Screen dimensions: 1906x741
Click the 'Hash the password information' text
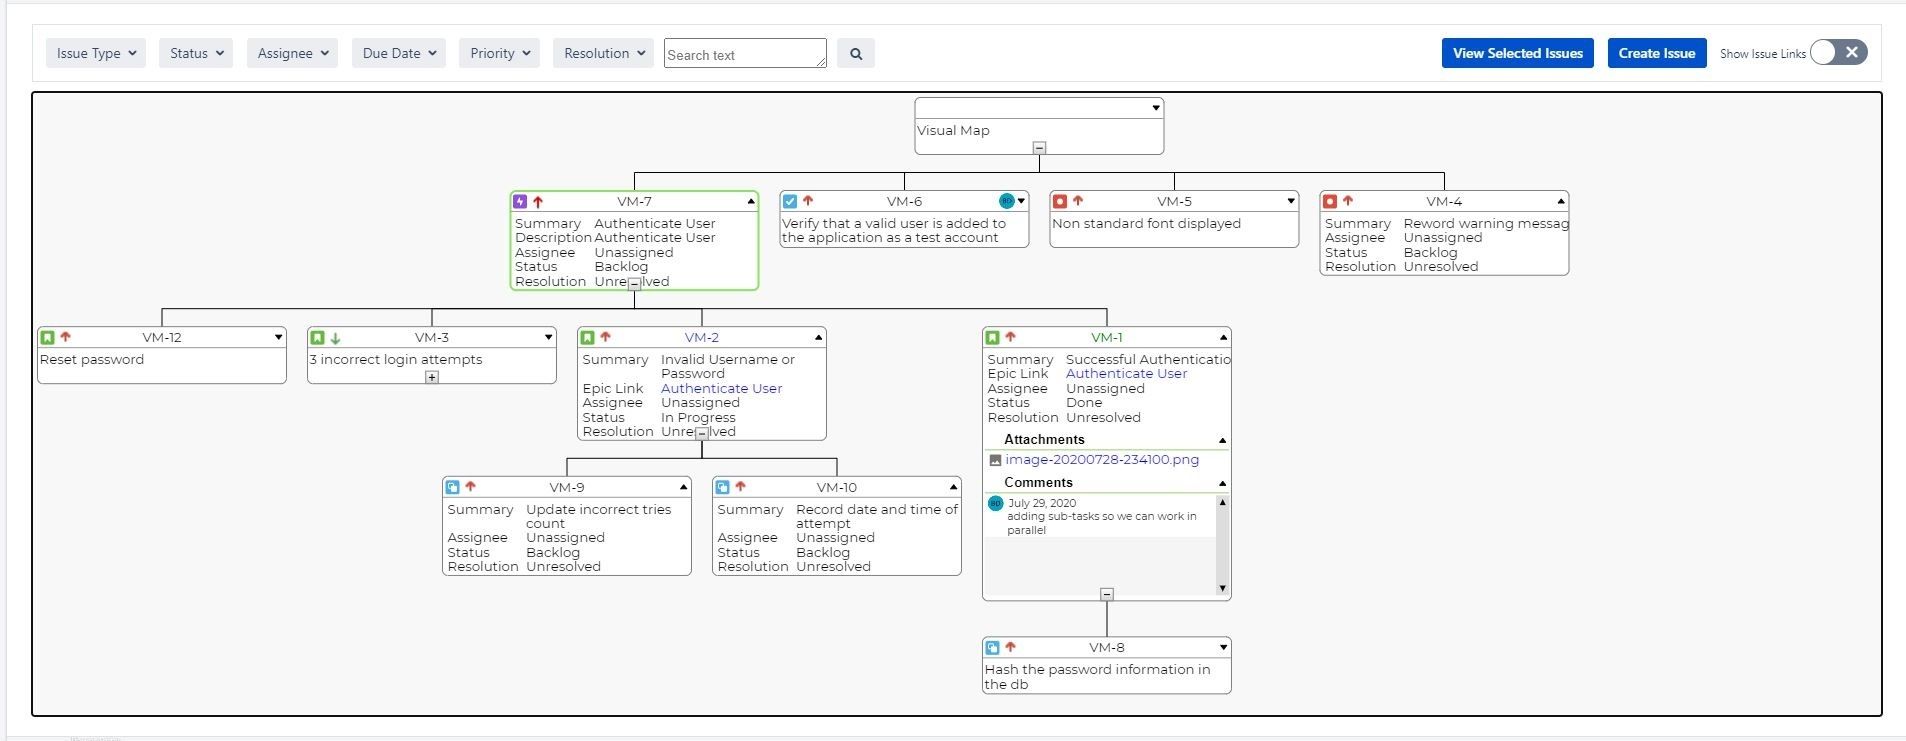[x=1097, y=677]
